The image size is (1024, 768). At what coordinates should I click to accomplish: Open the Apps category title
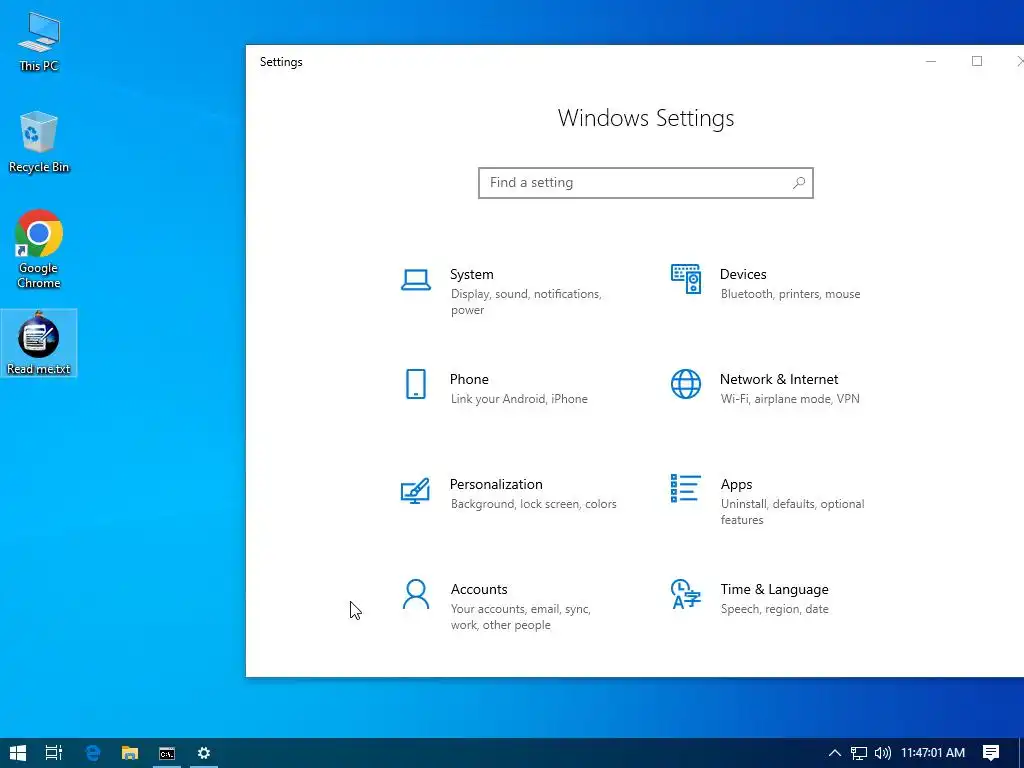pyautogui.click(x=737, y=485)
